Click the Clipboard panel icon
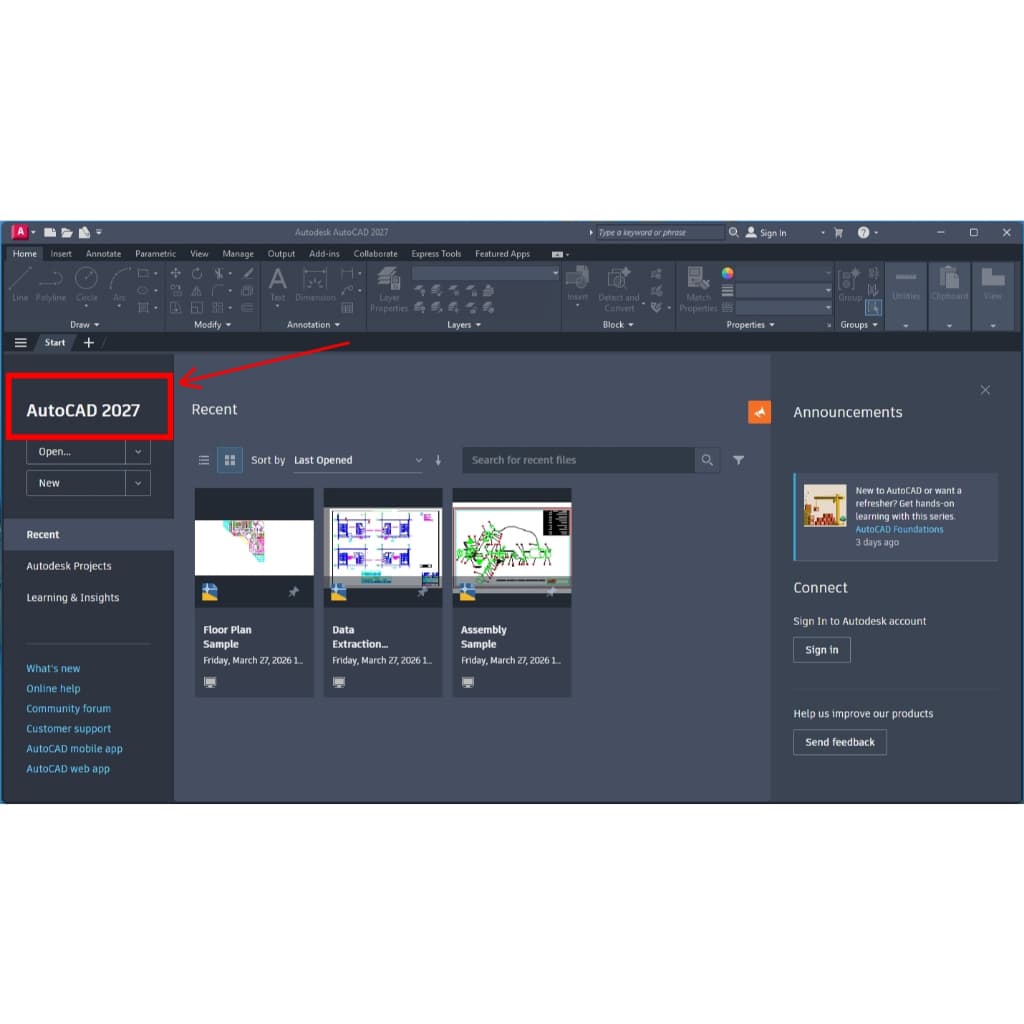This screenshot has height=1024, width=1024. click(x=950, y=285)
